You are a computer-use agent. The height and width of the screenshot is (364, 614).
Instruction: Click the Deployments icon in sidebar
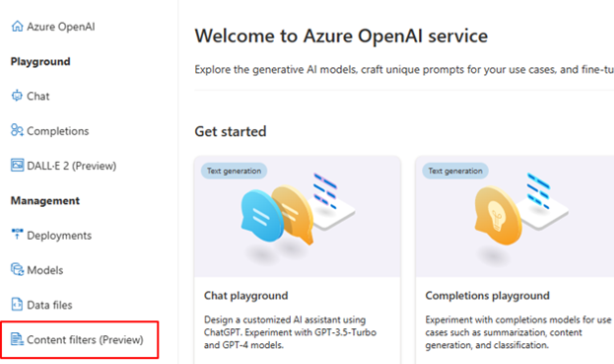click(17, 234)
